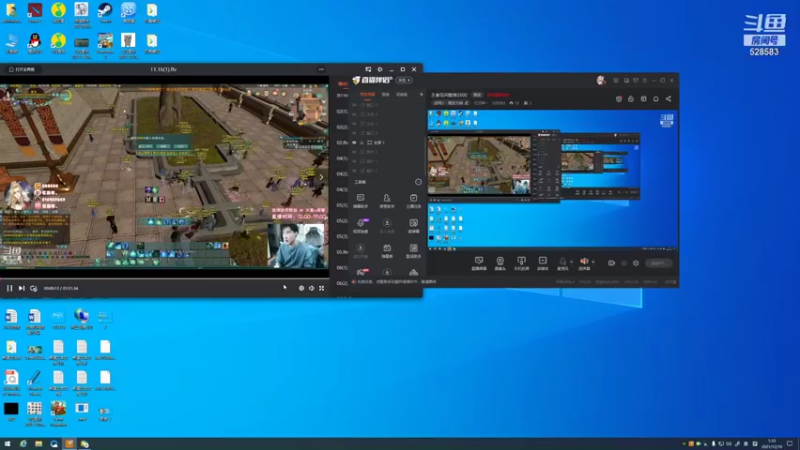Open the quality dropdown next to category
This screenshot has width=800, height=450.
480,103
